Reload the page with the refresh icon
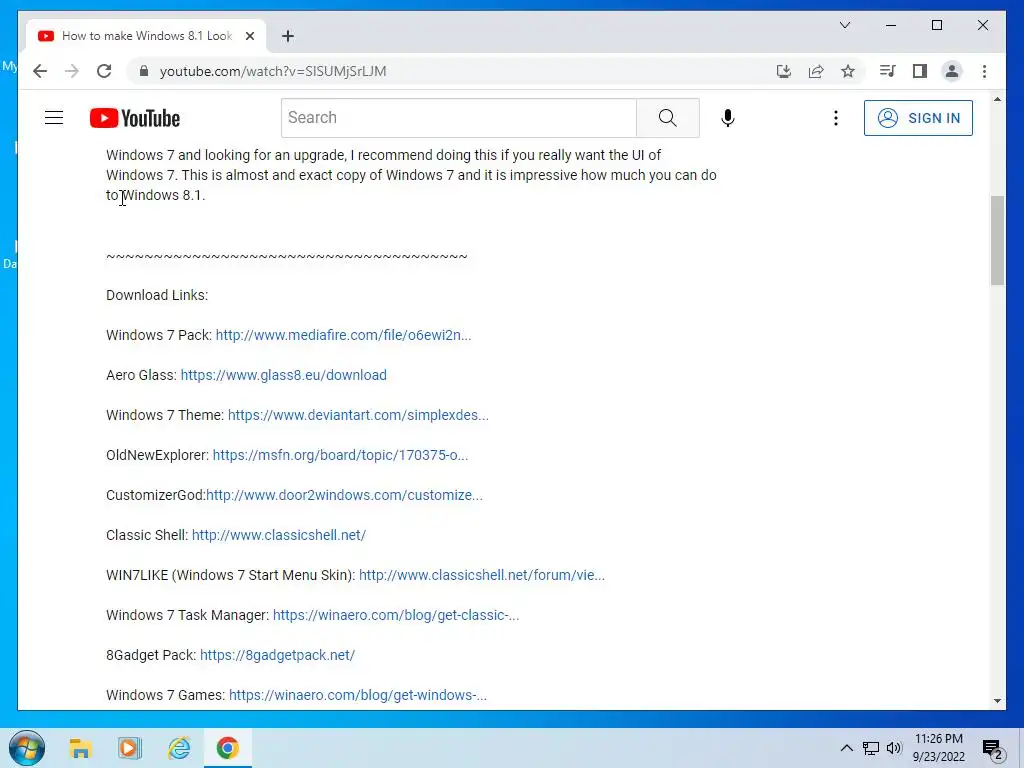 [104, 71]
